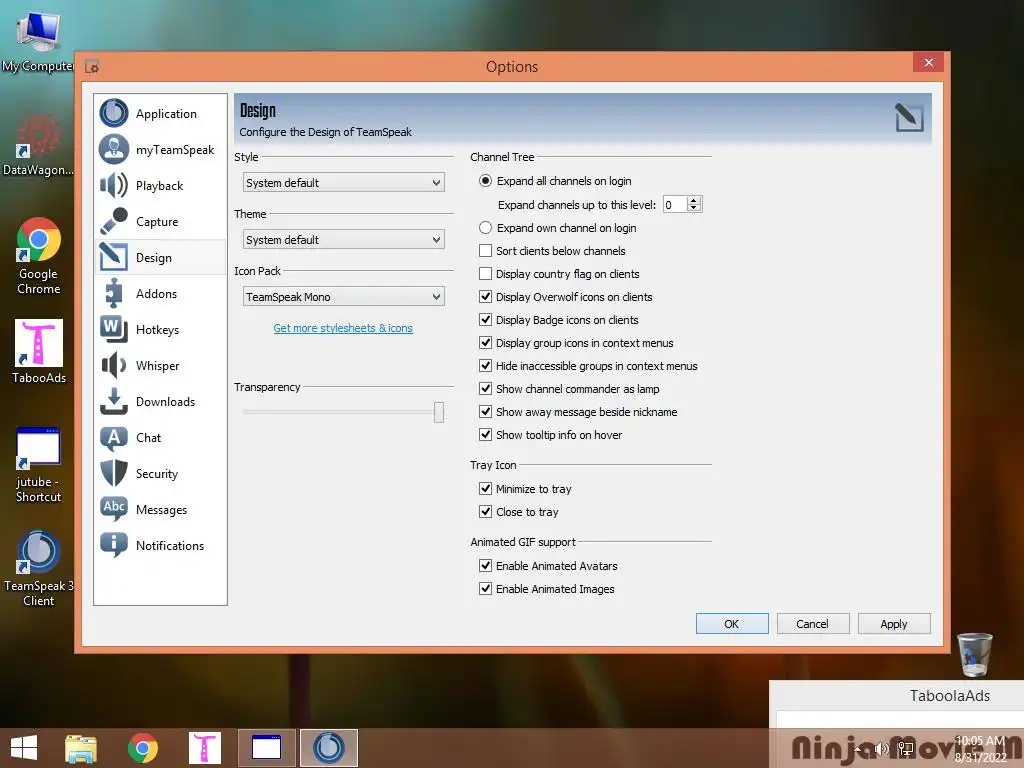
Task: Click the Notifications info icon
Action: click(114, 545)
